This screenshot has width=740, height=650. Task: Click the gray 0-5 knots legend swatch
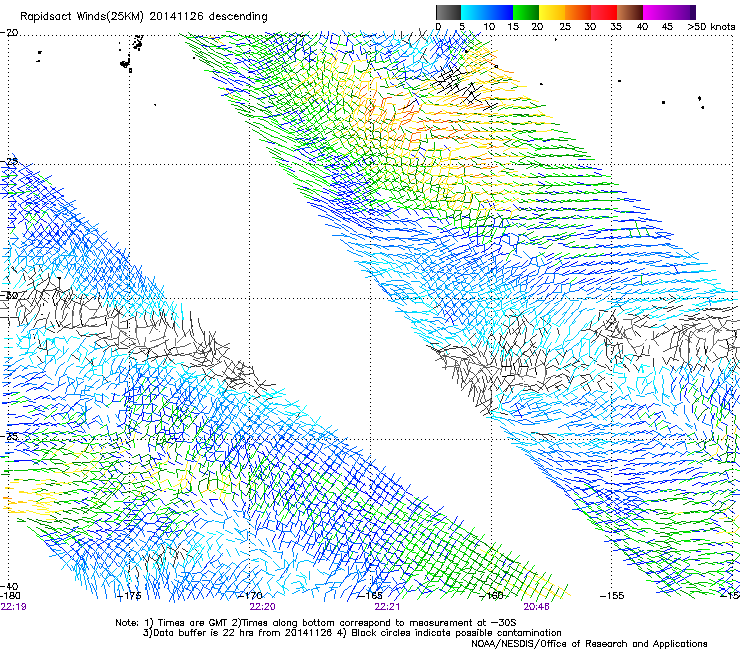pyautogui.click(x=448, y=12)
